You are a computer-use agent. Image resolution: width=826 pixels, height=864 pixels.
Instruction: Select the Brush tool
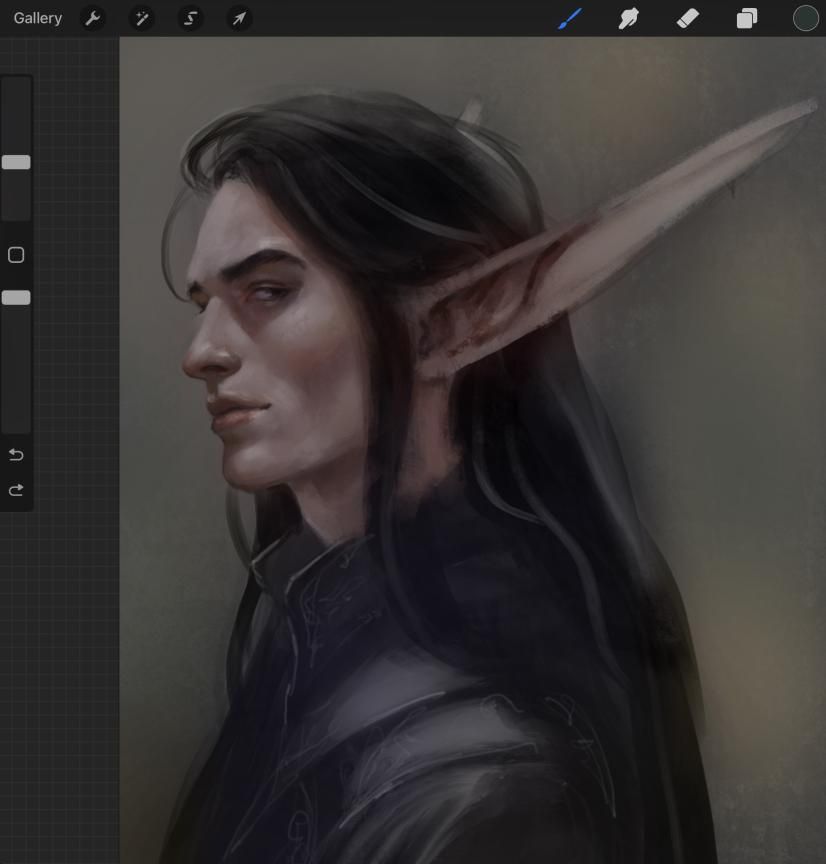pyautogui.click(x=570, y=18)
